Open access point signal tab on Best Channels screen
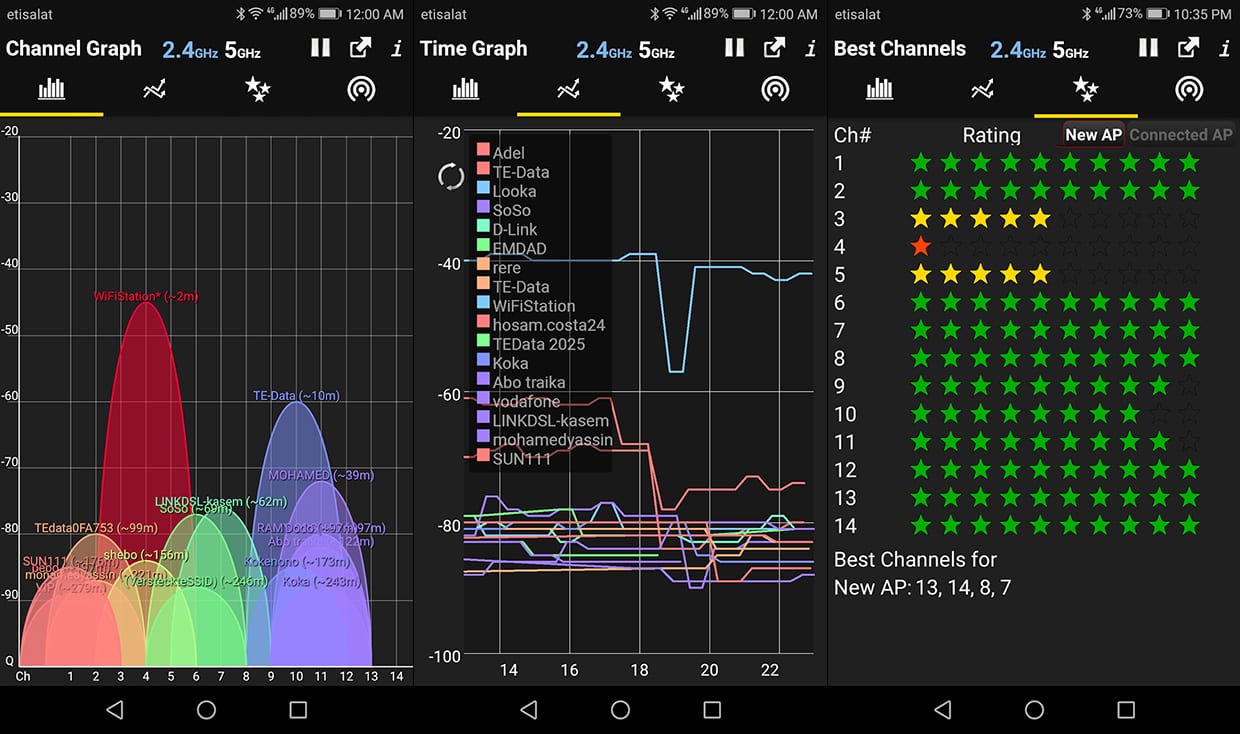This screenshot has height=734, width=1240. (1189, 89)
